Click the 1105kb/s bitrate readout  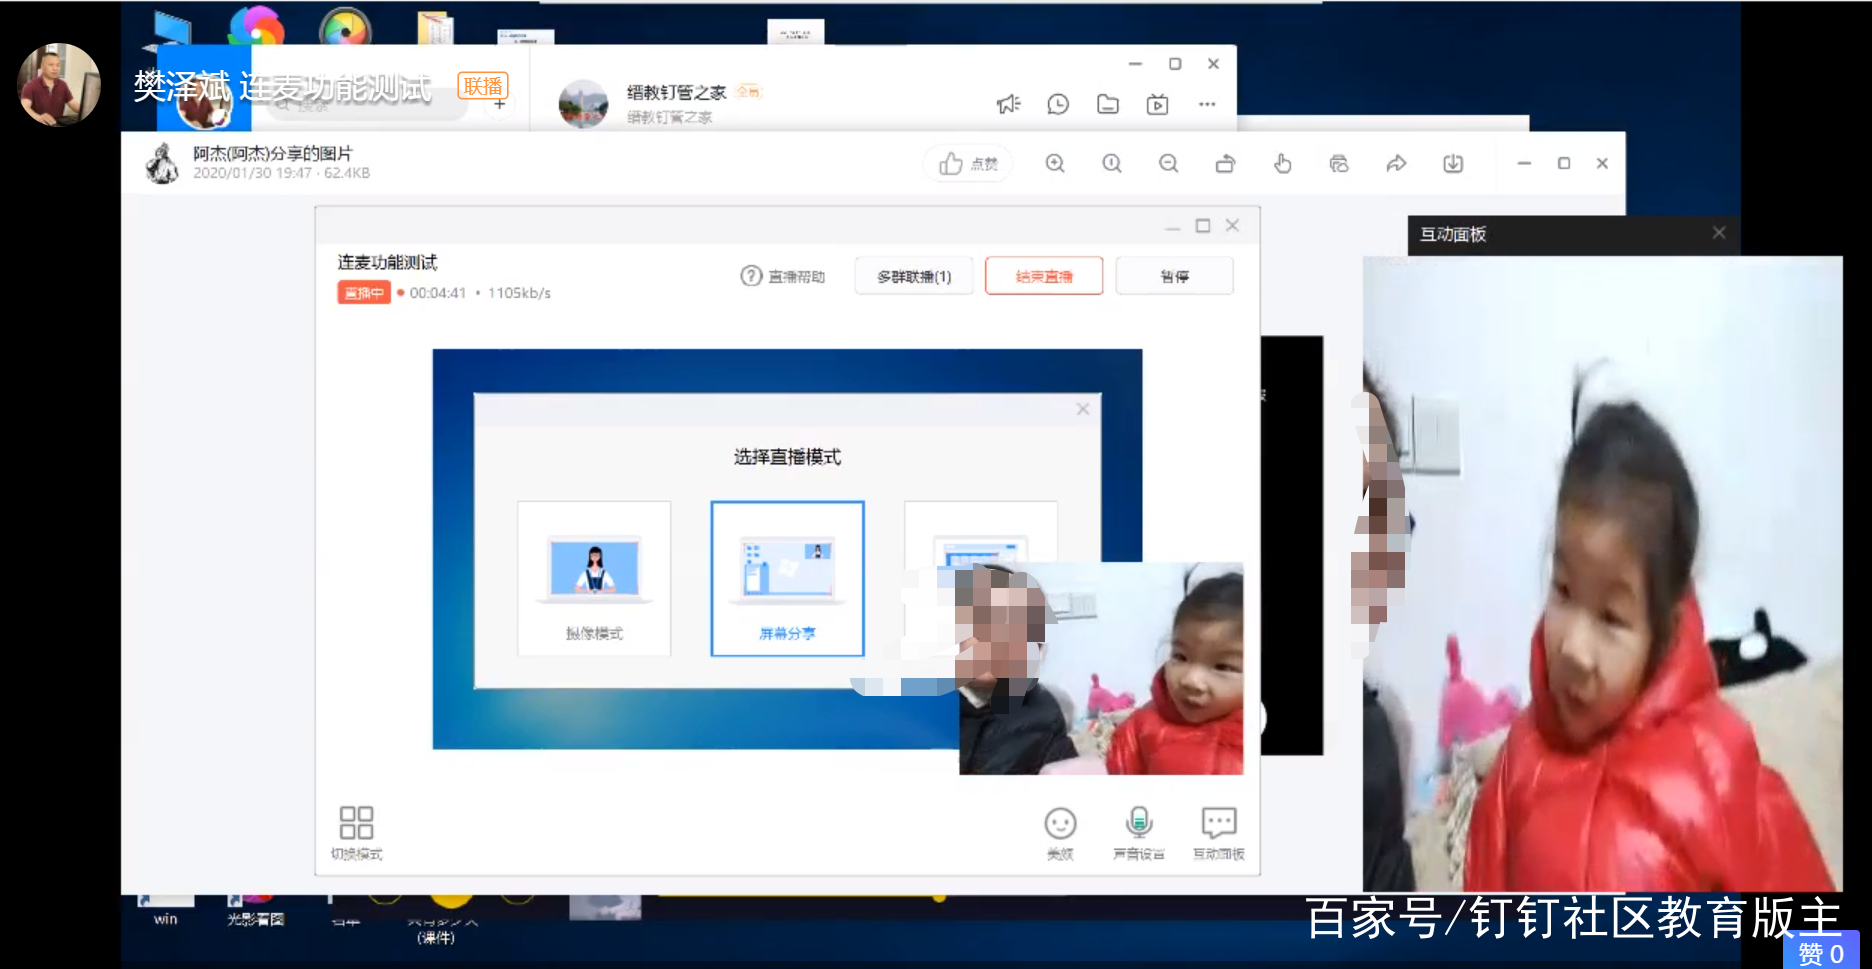(519, 293)
